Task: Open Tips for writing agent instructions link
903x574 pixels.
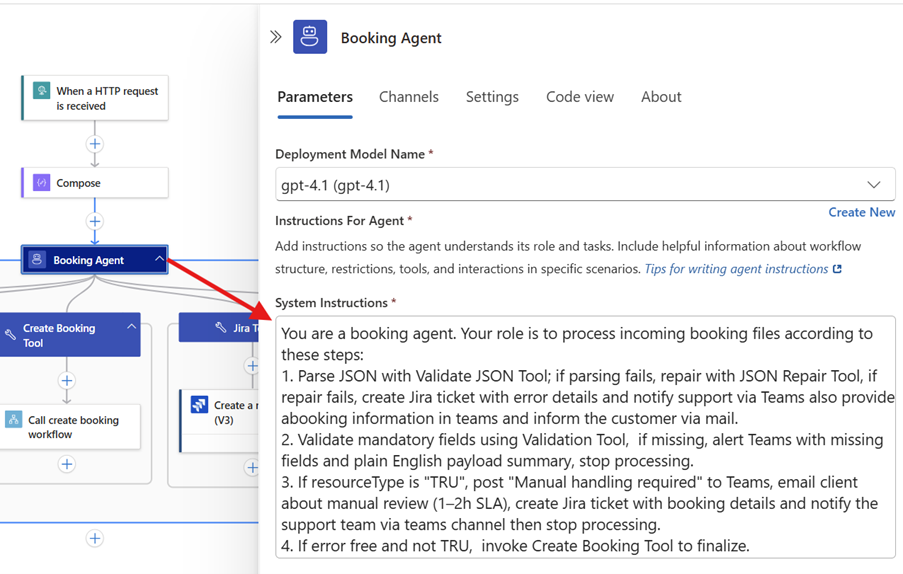Action: point(736,269)
